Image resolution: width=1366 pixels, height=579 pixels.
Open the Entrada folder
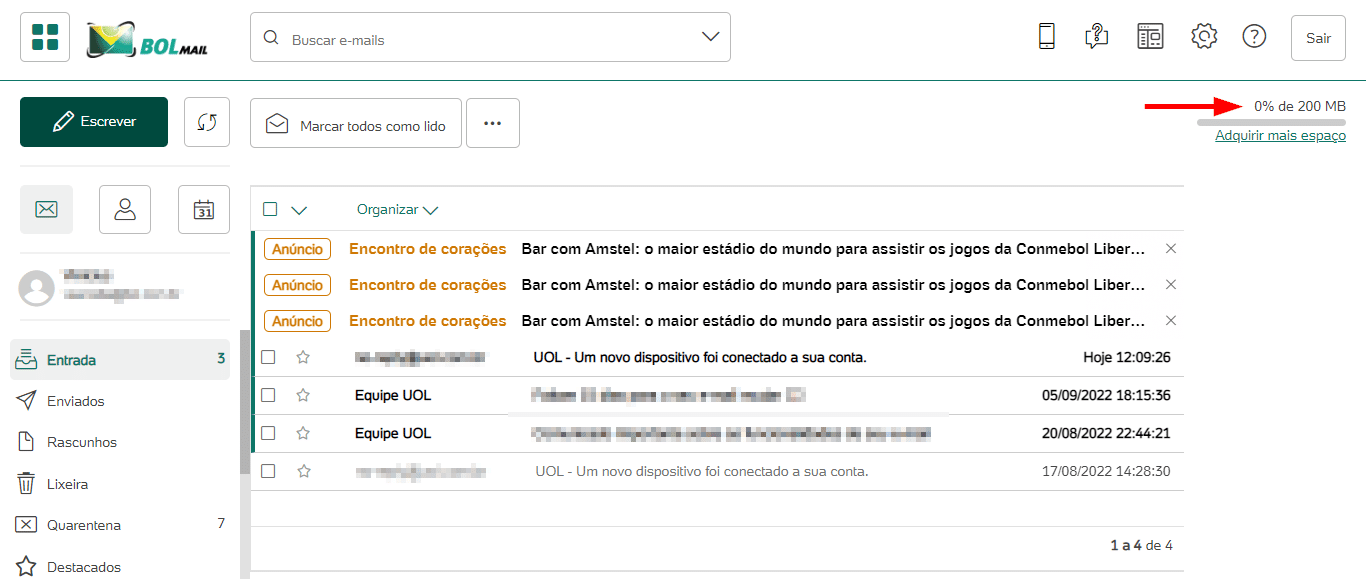120,359
